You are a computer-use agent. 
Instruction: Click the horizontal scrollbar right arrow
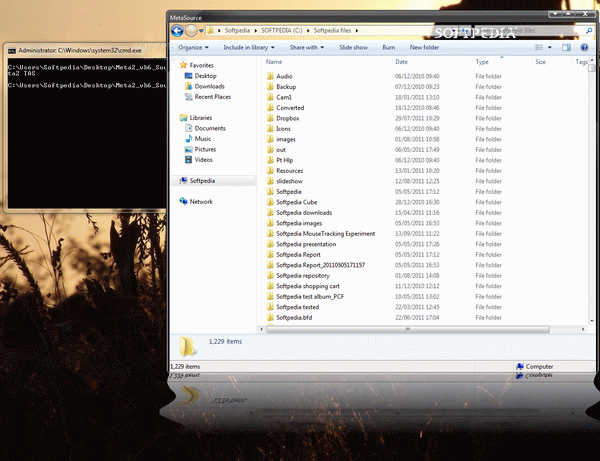[x=583, y=329]
